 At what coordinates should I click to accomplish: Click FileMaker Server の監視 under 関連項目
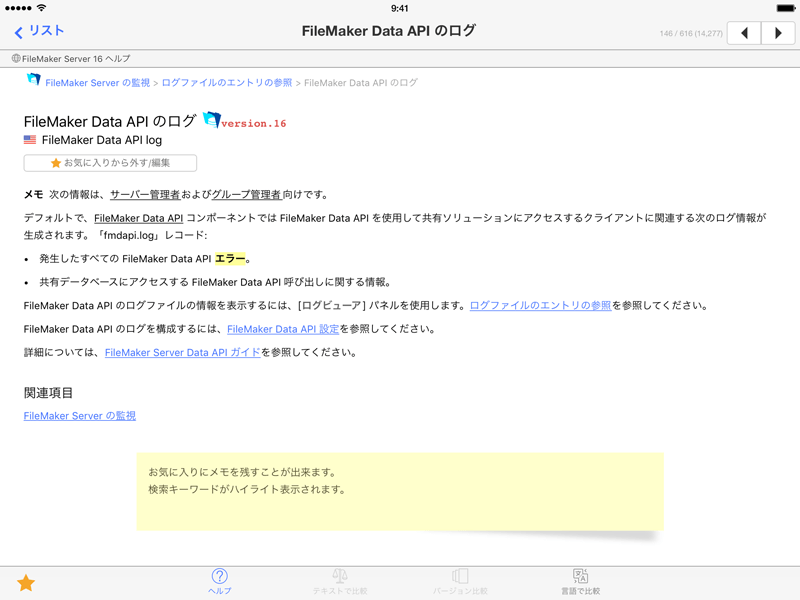(80, 416)
